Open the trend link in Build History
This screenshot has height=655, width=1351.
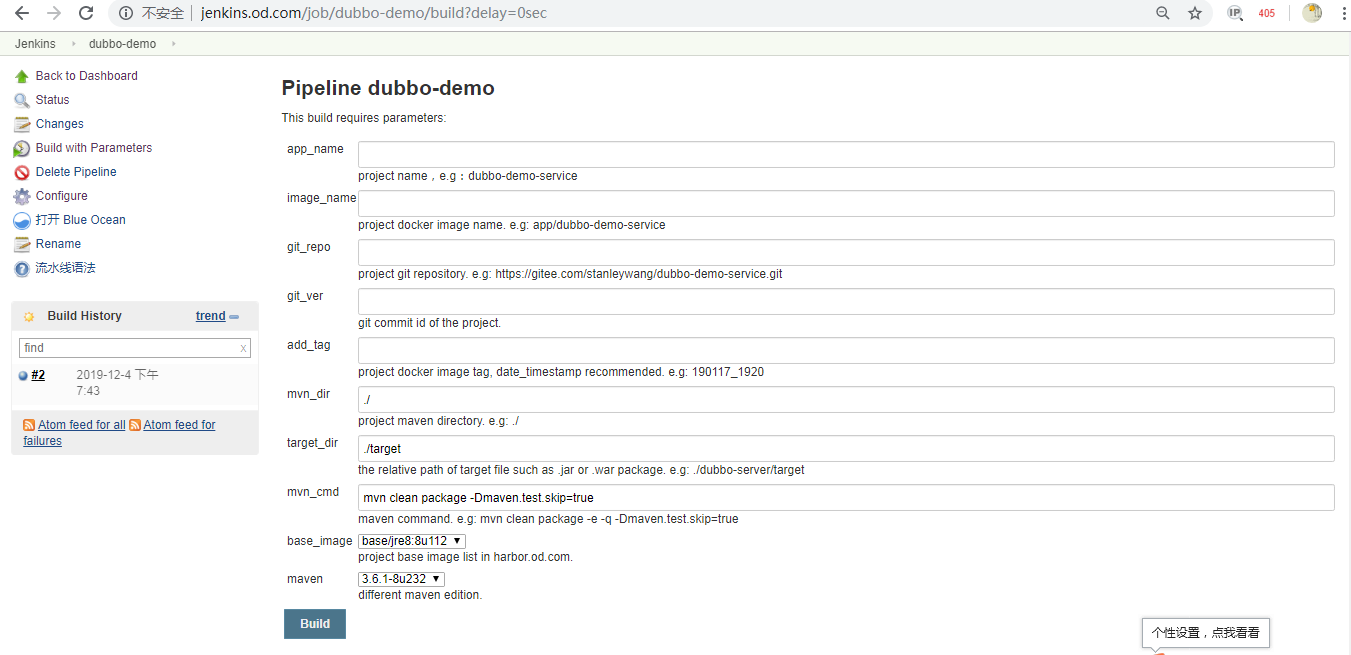click(211, 316)
